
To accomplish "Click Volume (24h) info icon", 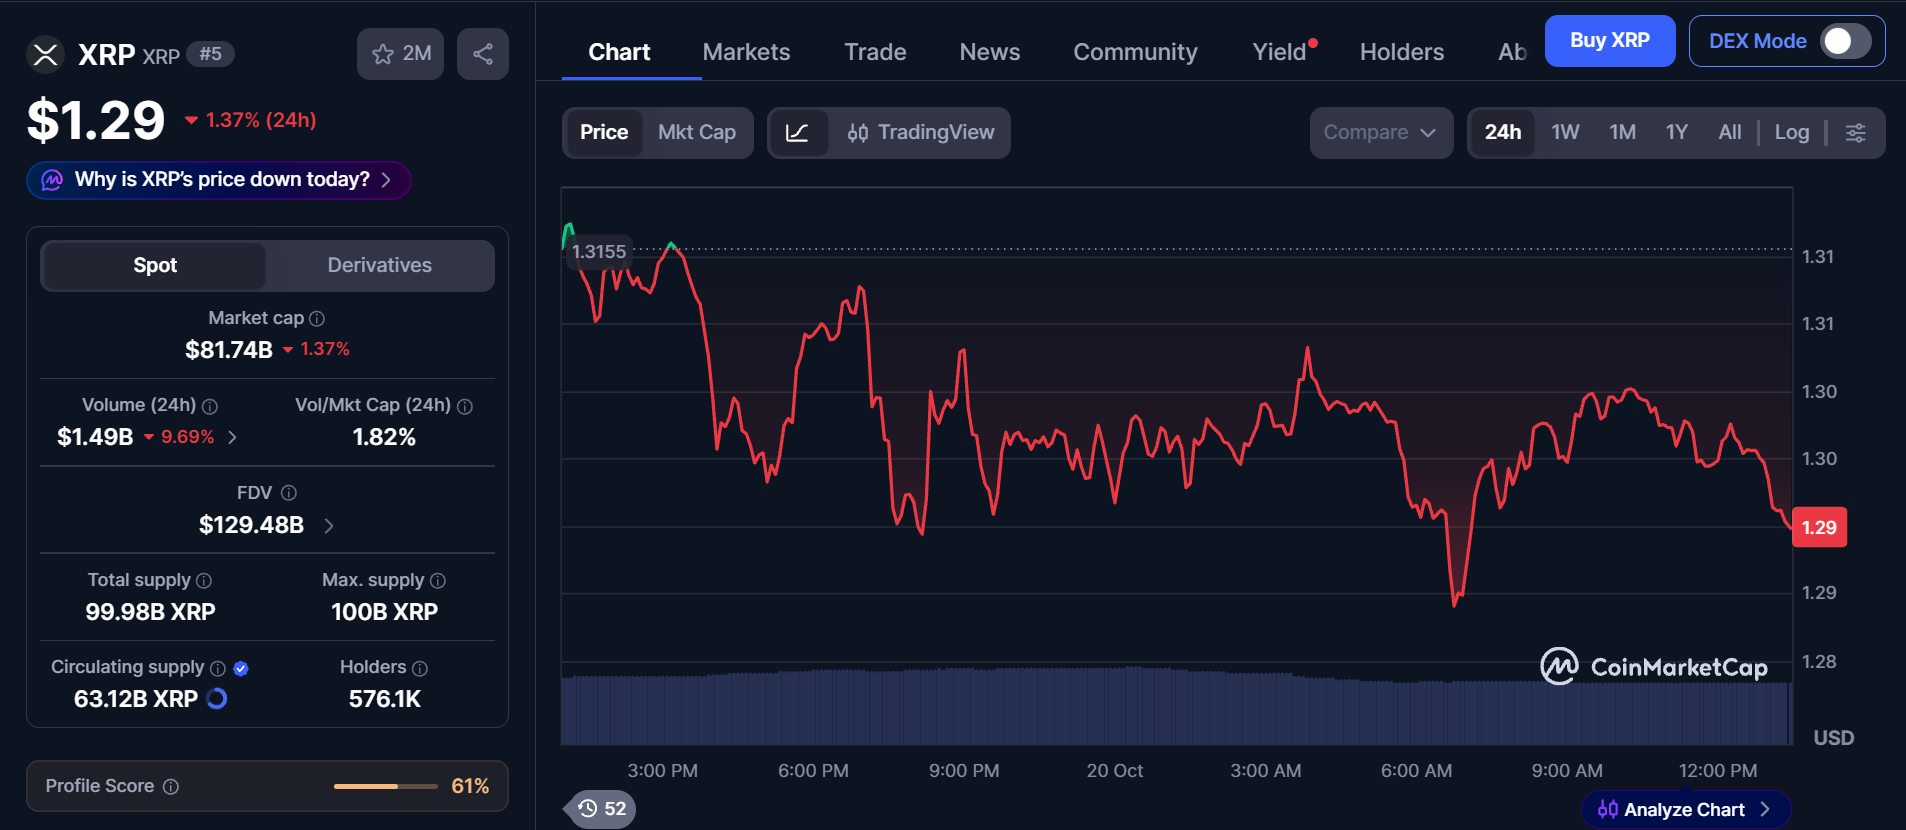I will (x=210, y=406).
